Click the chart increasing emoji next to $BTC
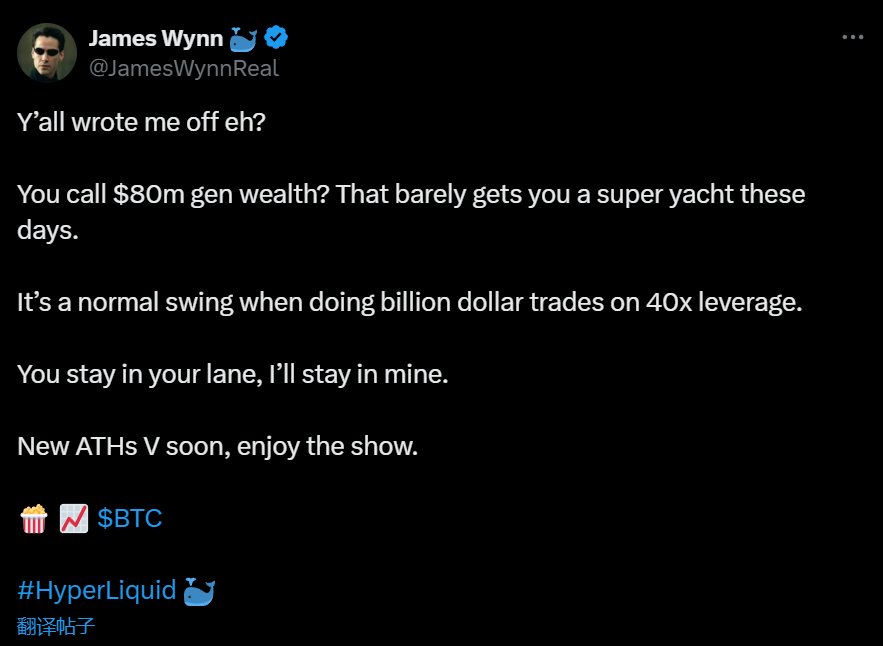 [x=74, y=518]
